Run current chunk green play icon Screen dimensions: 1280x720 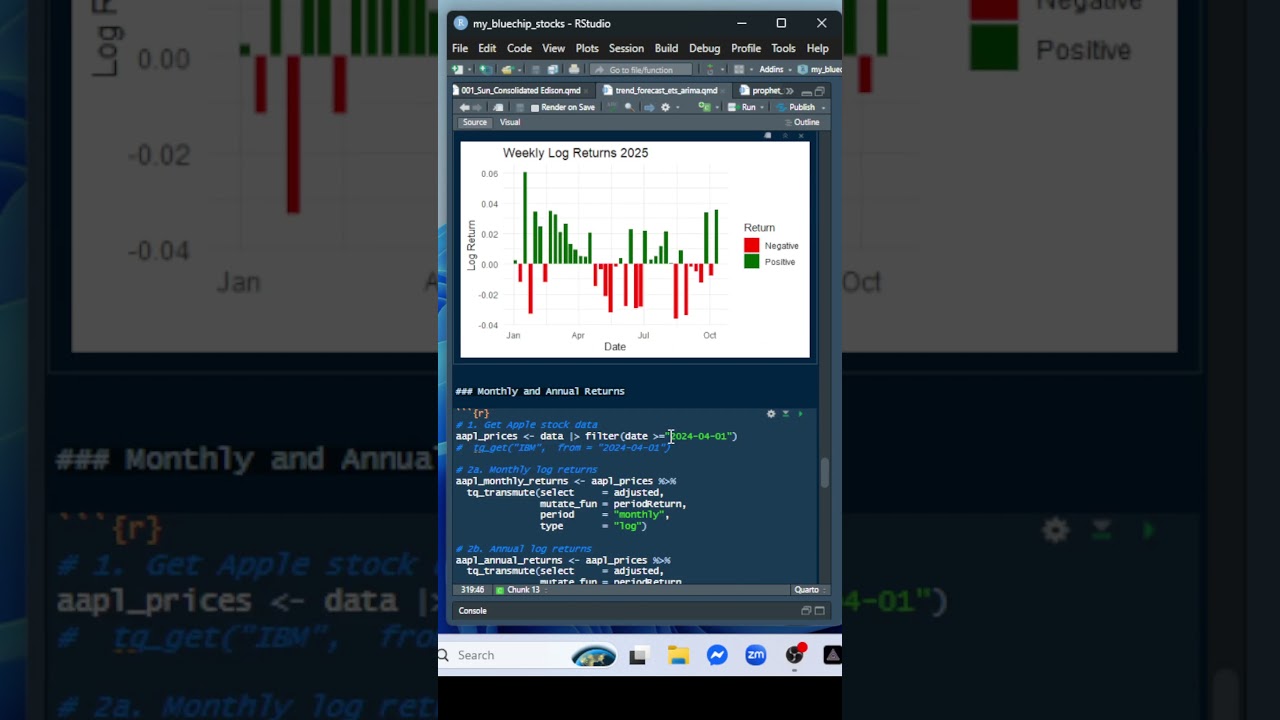799,413
